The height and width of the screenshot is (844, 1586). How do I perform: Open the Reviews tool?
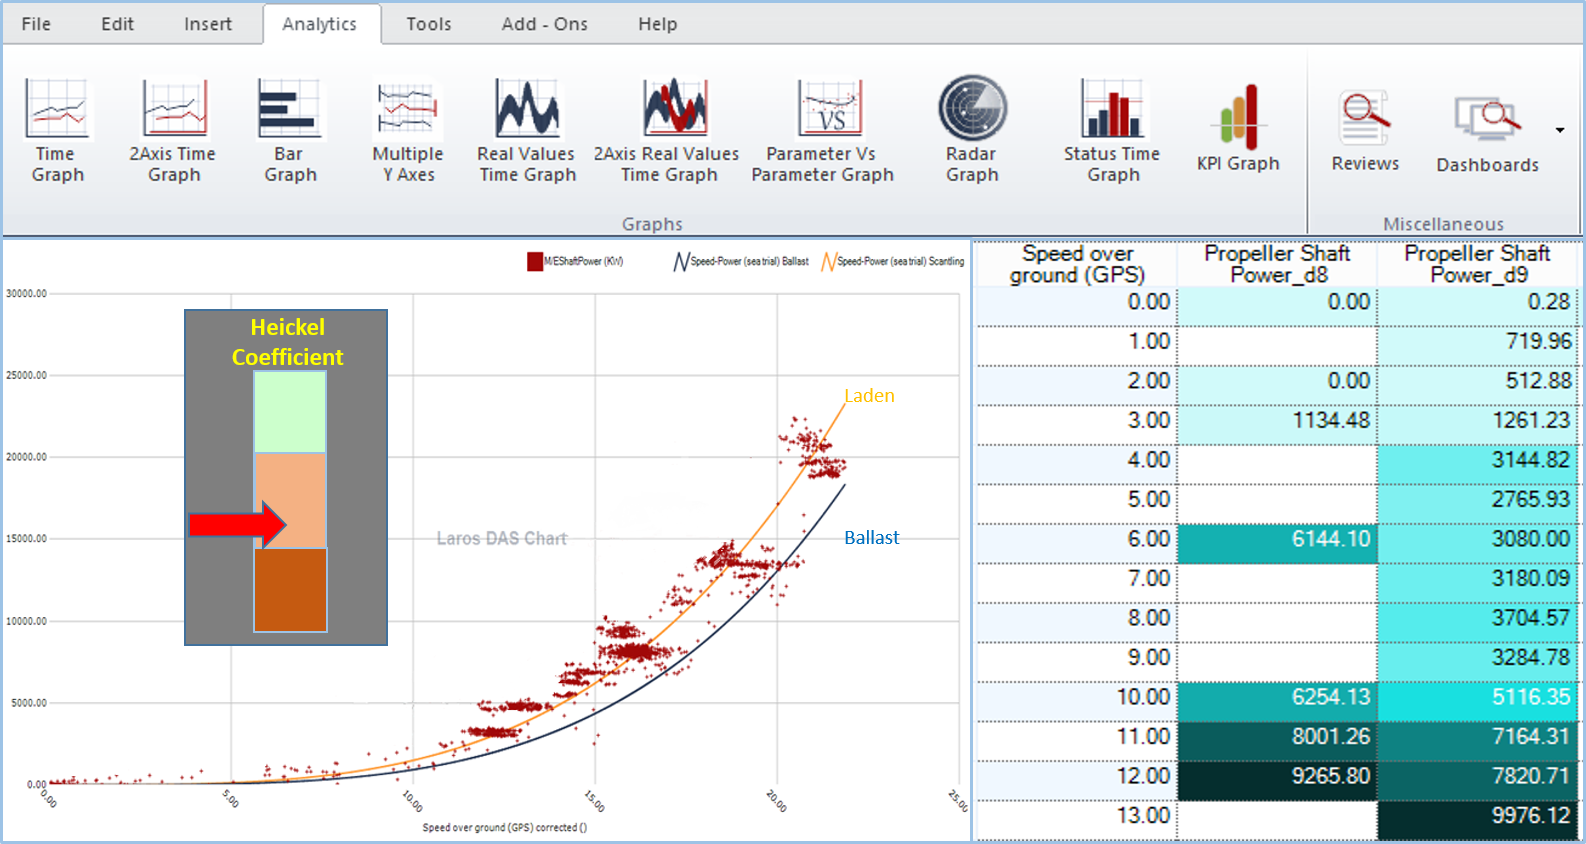[1365, 130]
